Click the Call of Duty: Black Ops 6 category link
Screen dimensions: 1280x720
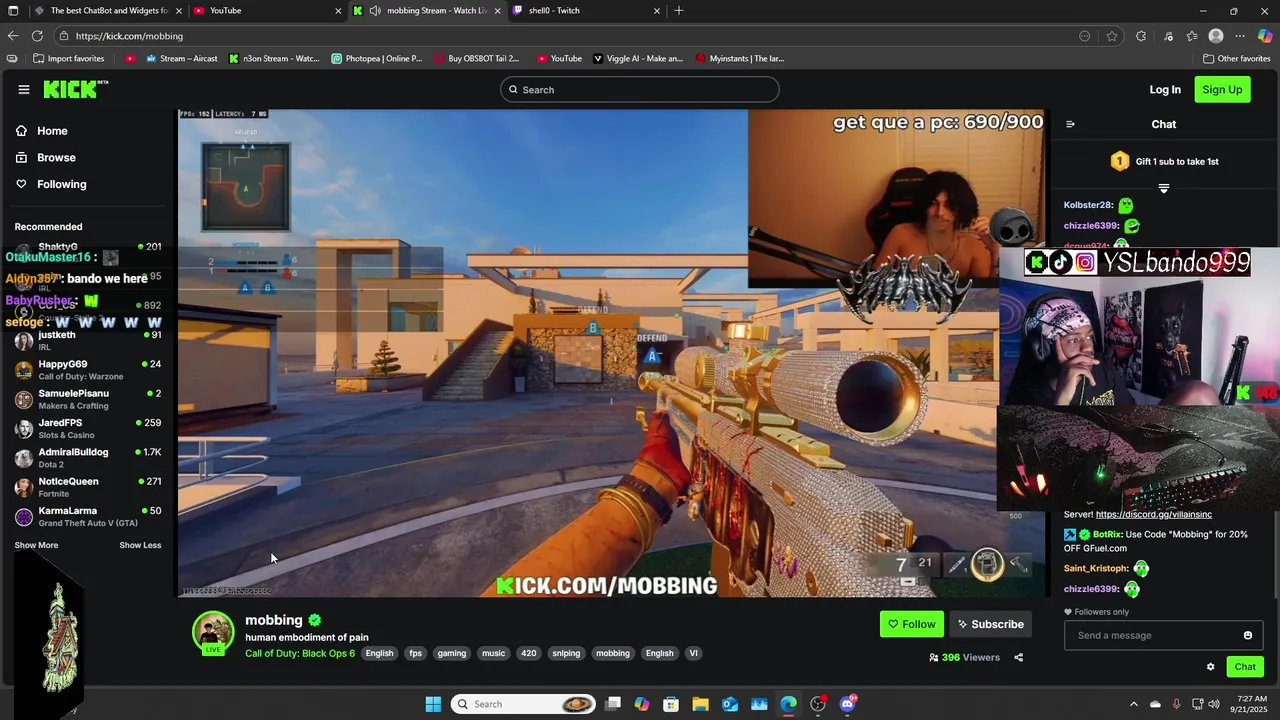tap(300, 653)
